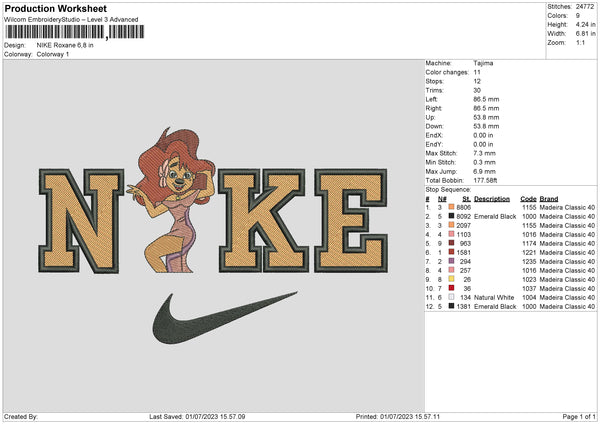
Task: Click the Colors value 9
Action: coord(578,16)
